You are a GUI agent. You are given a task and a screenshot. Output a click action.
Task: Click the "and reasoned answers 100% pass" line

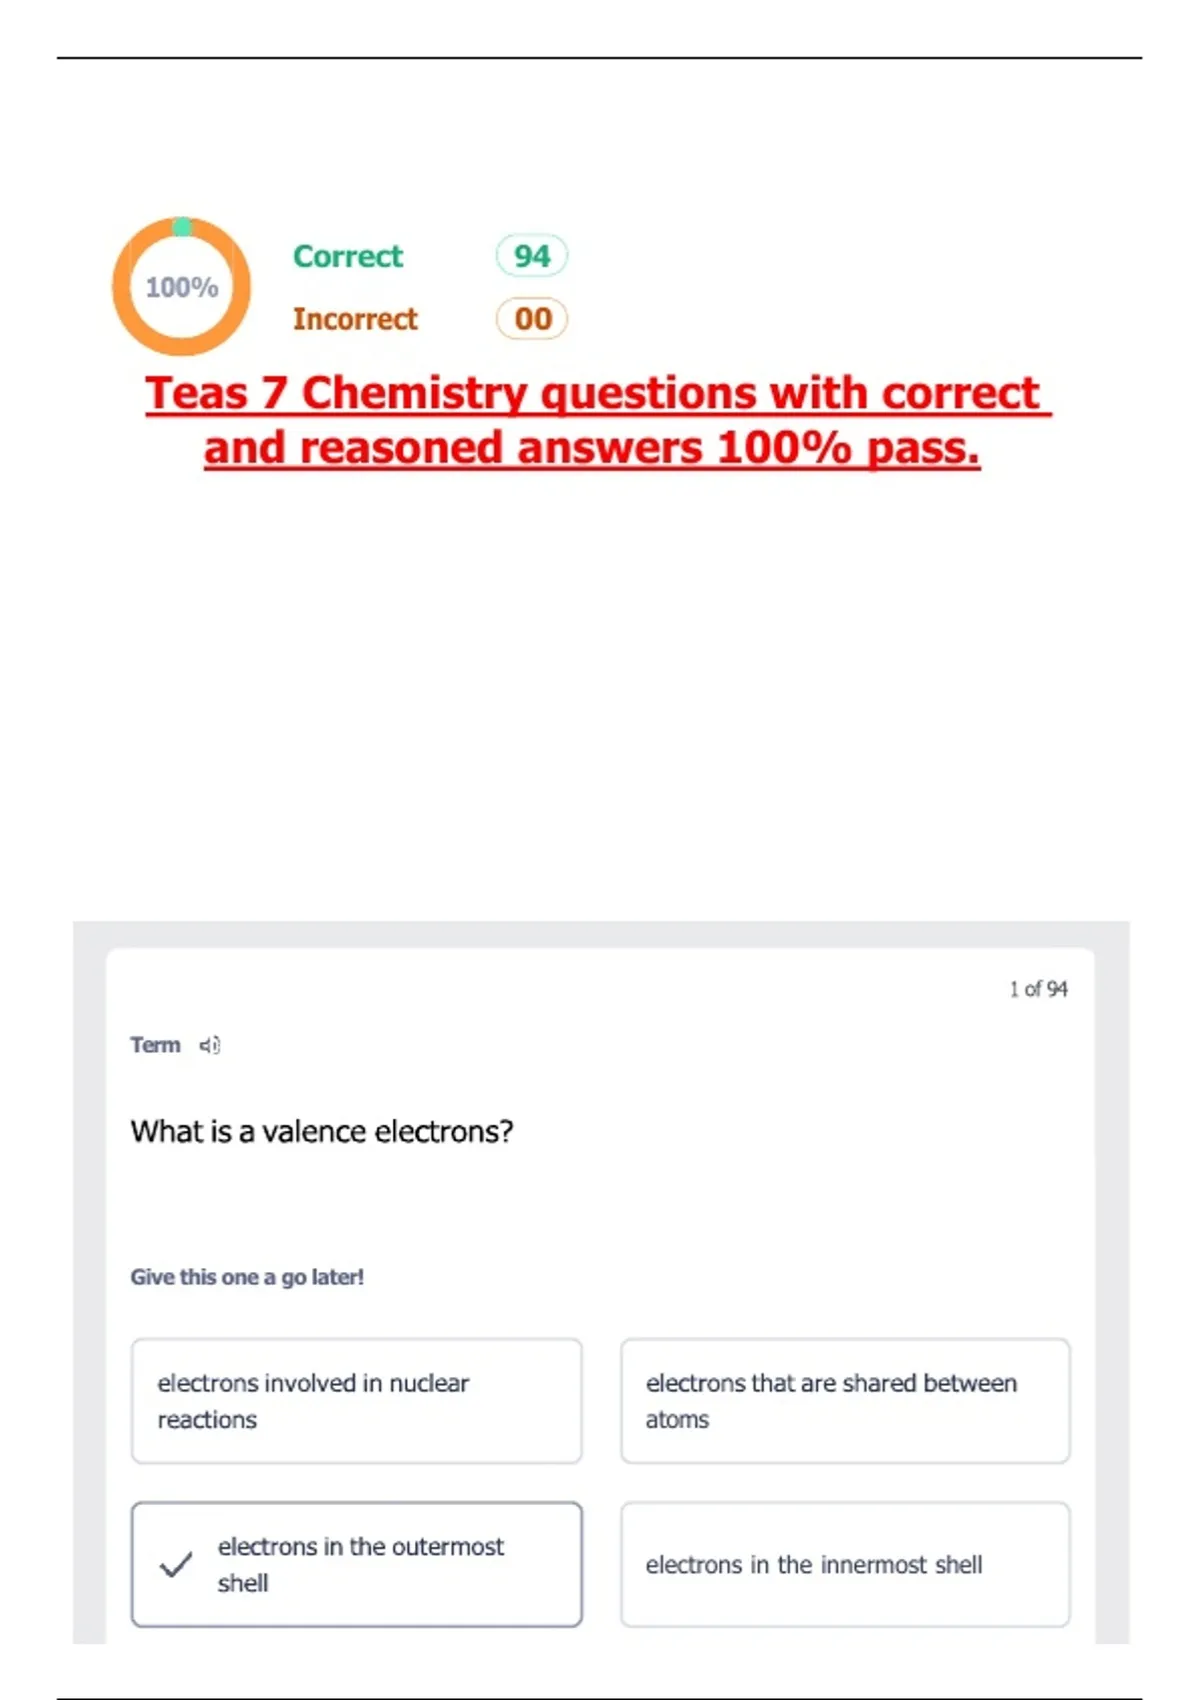pos(592,448)
